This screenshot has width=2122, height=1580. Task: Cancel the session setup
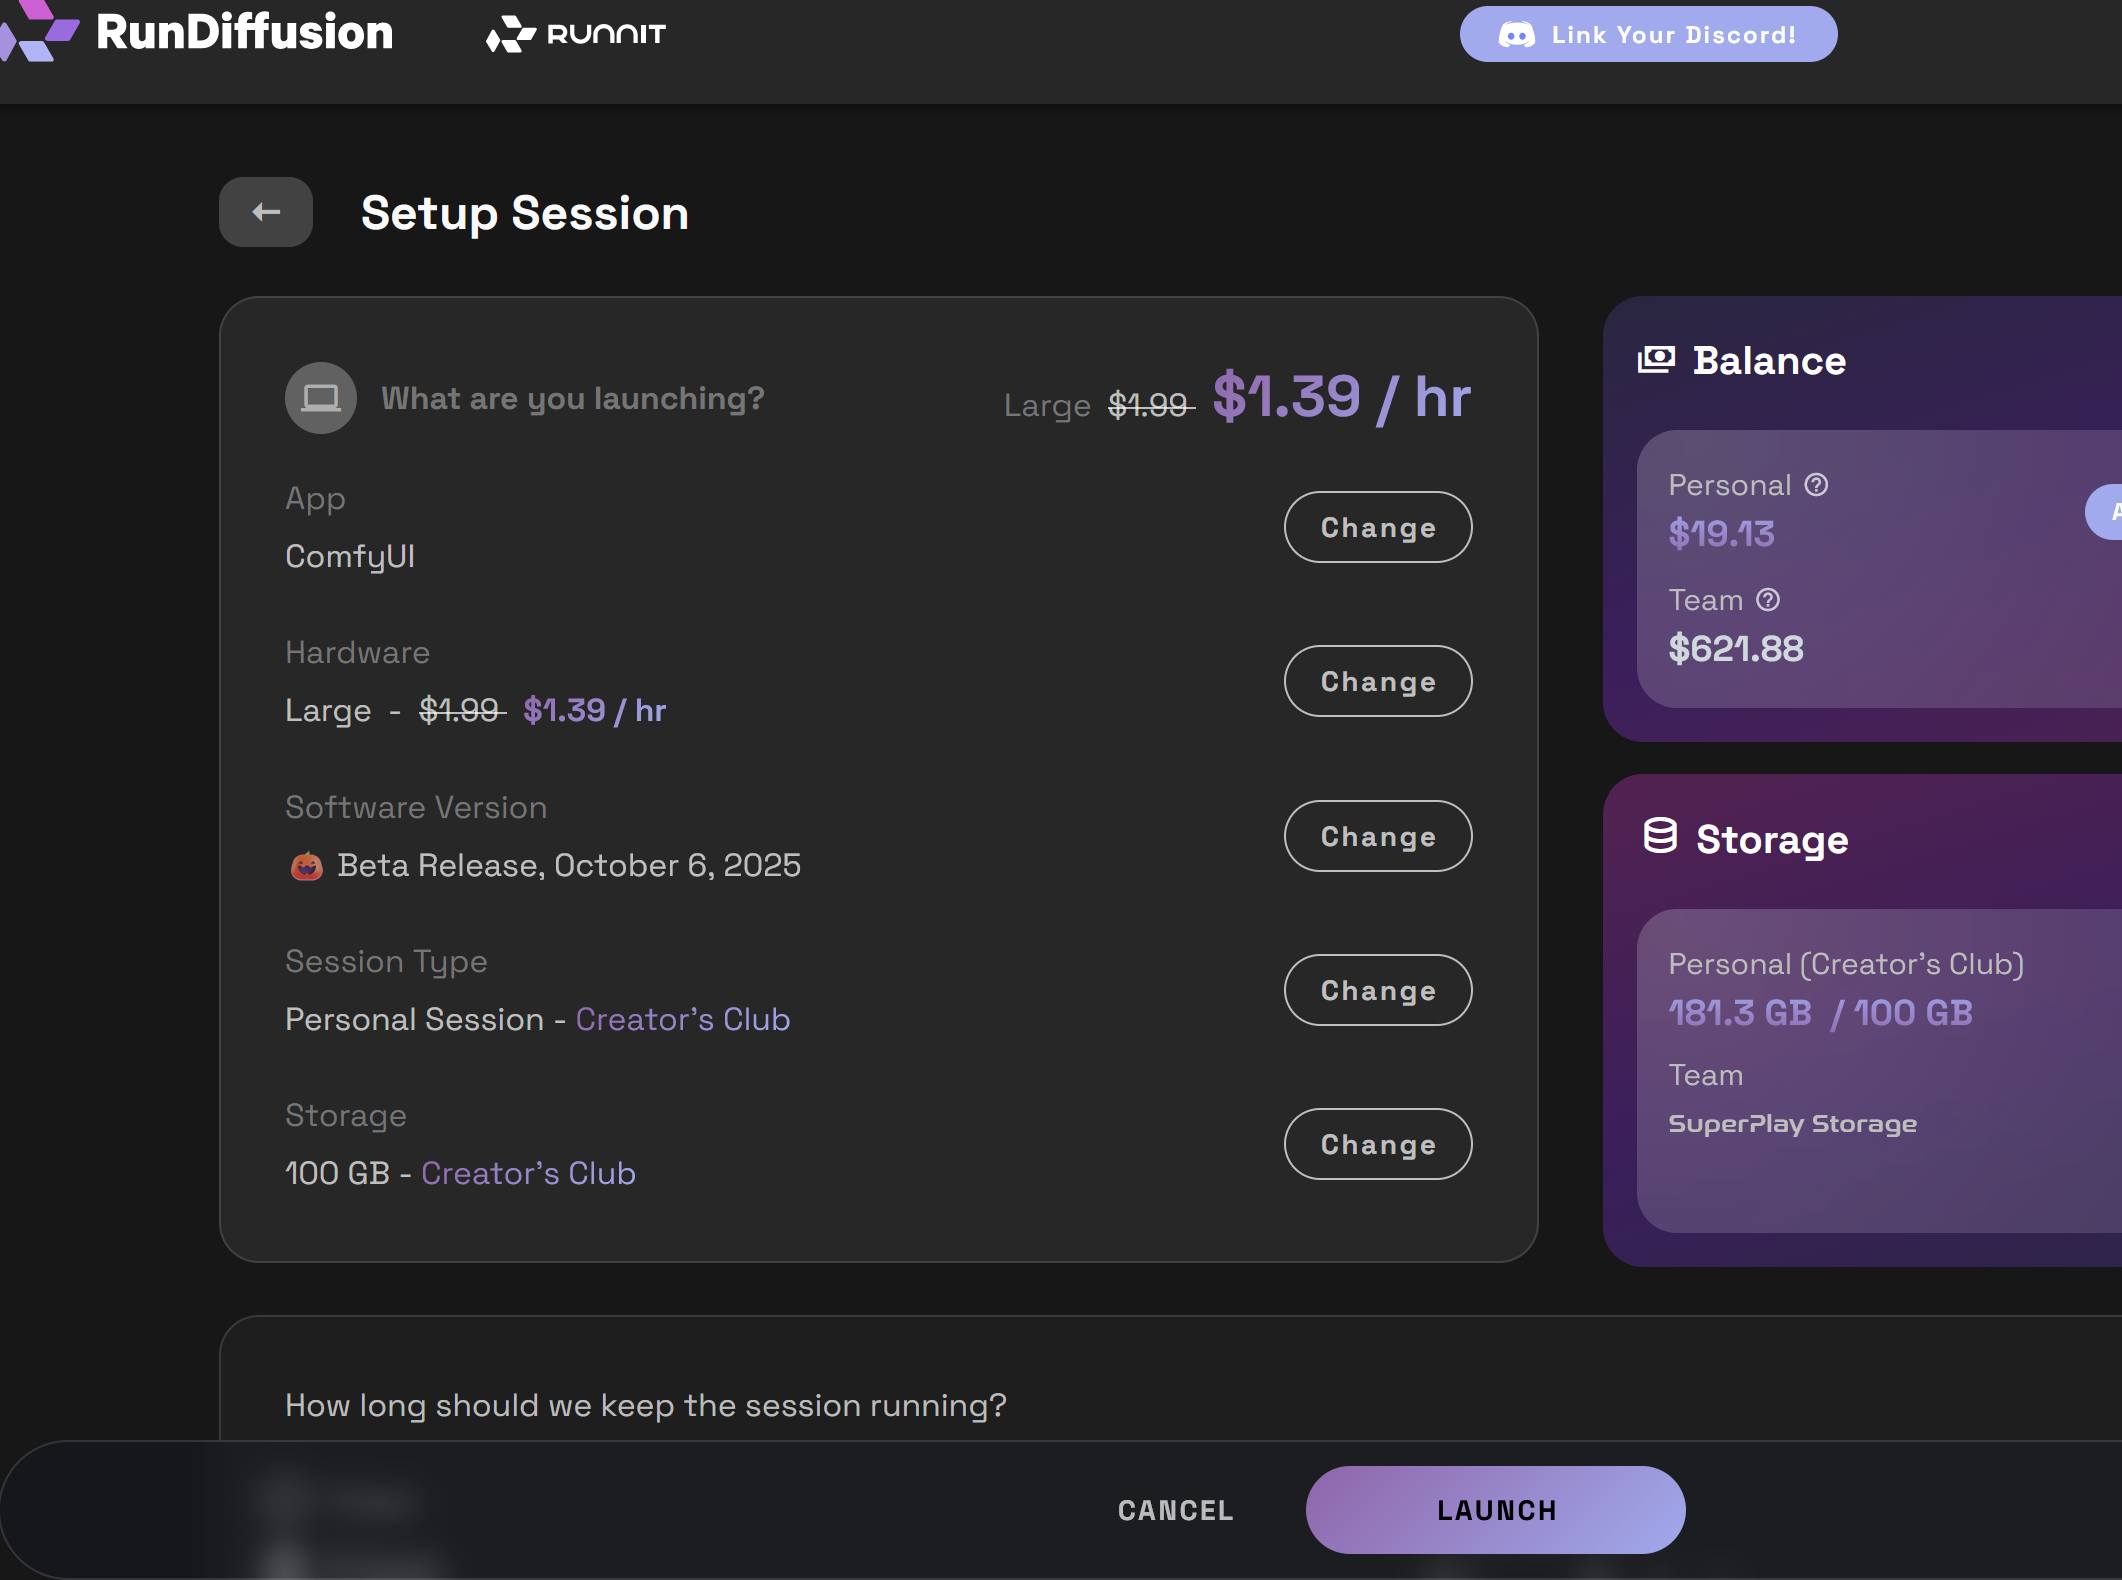[1175, 1510]
